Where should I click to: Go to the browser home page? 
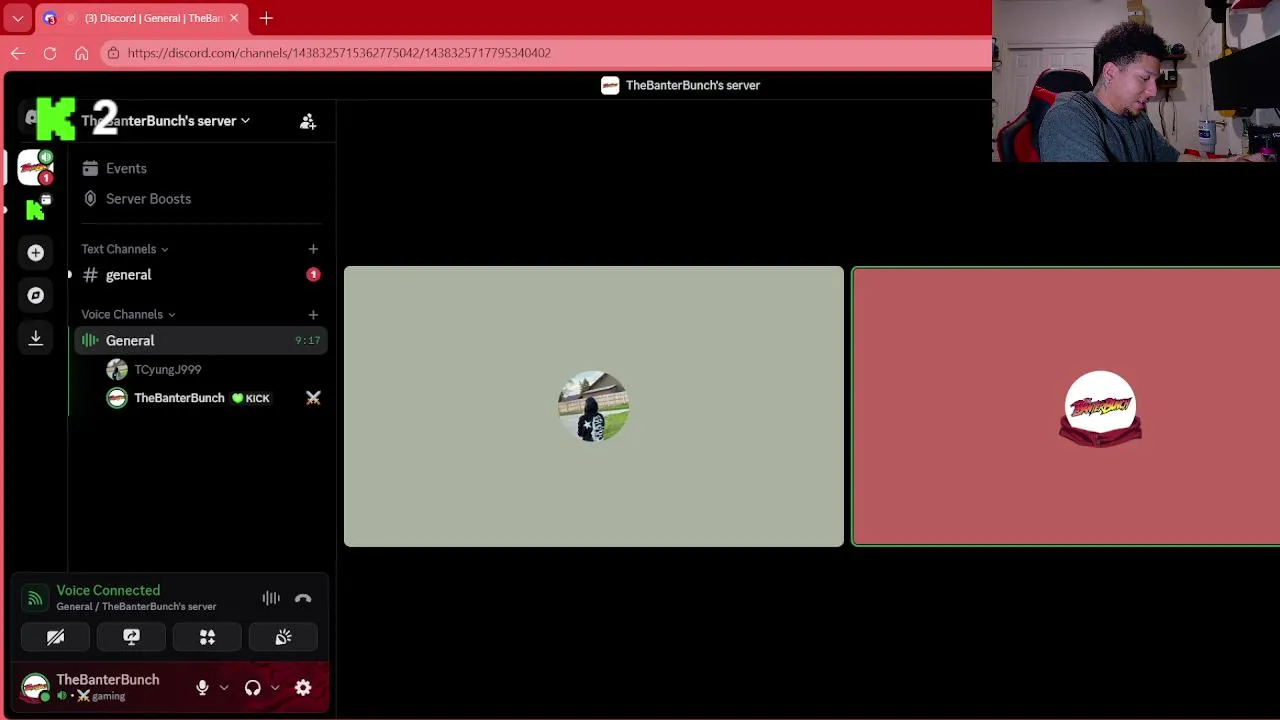click(82, 53)
